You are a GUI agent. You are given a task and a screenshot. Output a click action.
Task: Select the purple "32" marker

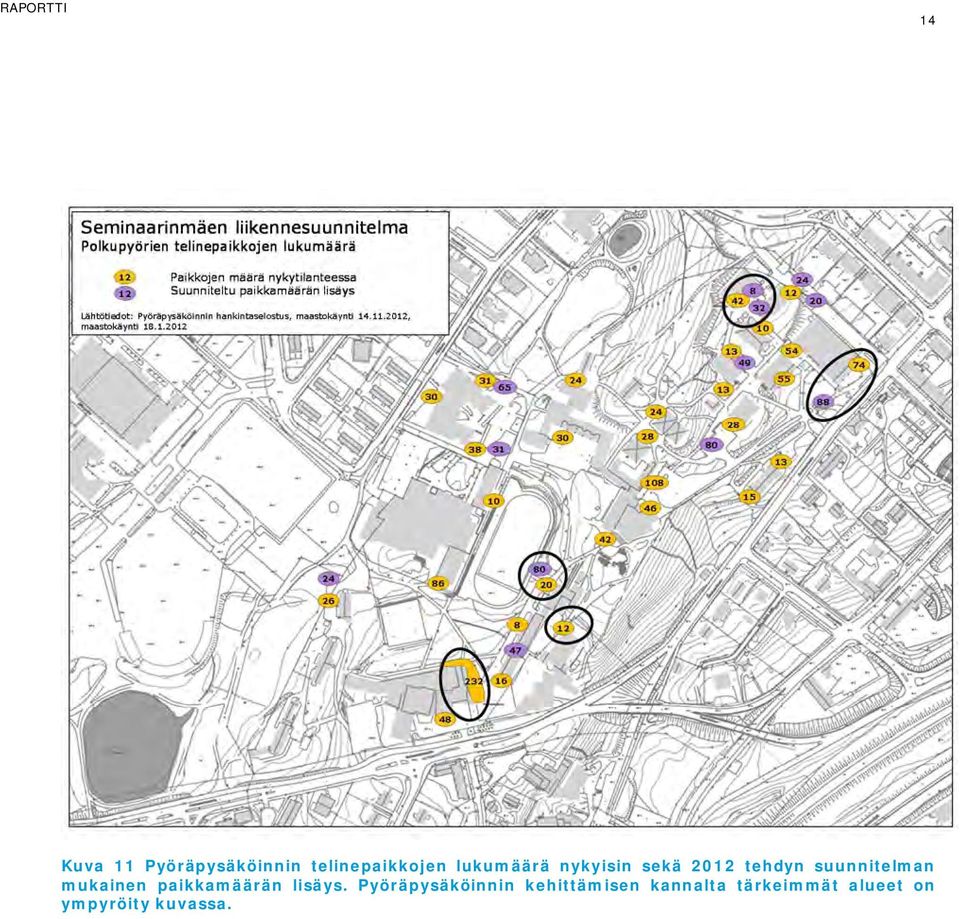[759, 308]
